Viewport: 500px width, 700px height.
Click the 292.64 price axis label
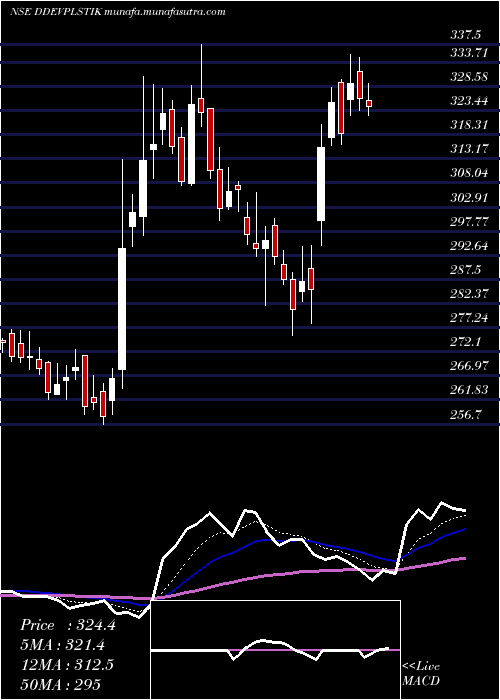469,246
